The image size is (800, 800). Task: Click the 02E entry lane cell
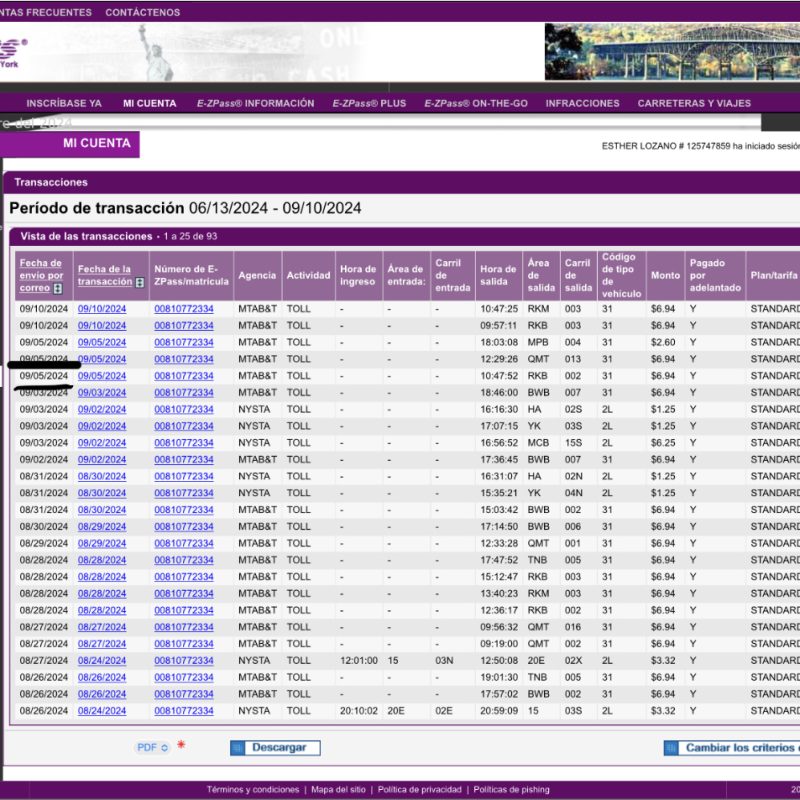[444, 711]
